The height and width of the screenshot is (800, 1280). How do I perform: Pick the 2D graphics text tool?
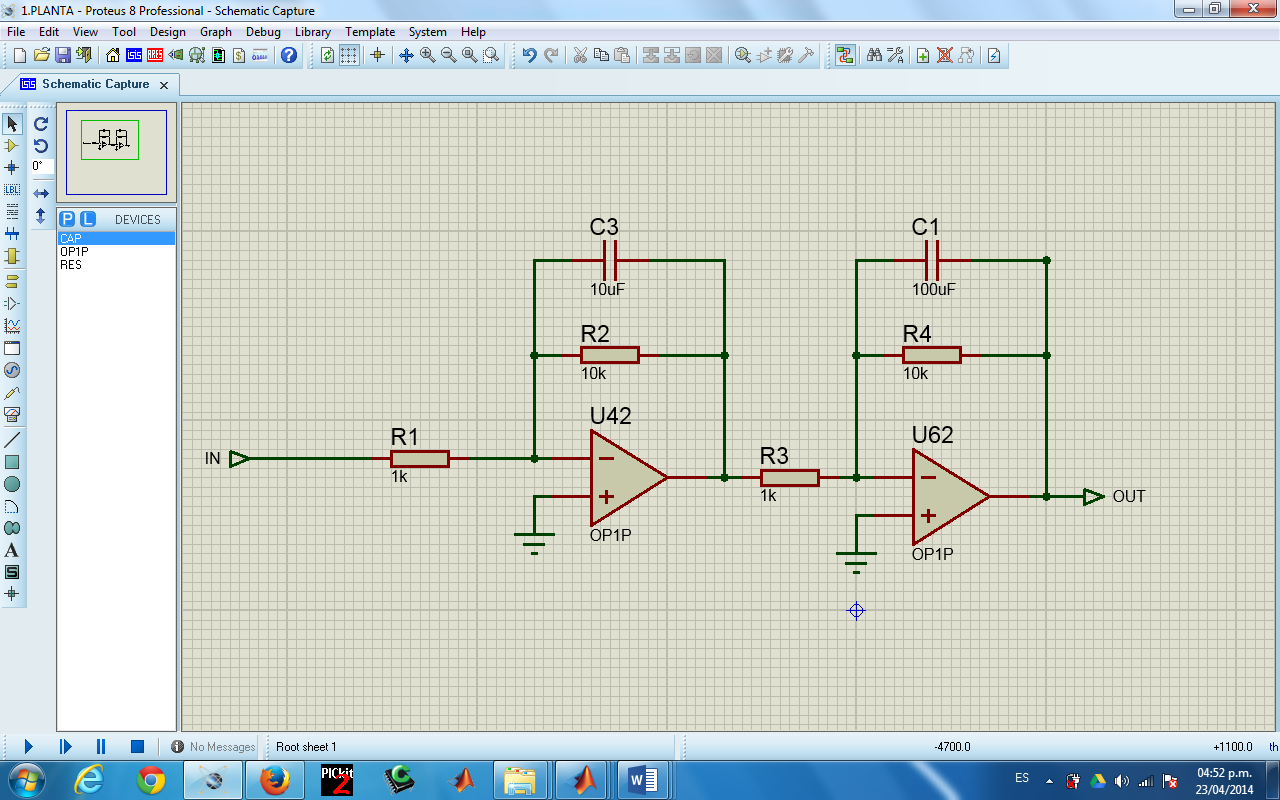(12, 550)
